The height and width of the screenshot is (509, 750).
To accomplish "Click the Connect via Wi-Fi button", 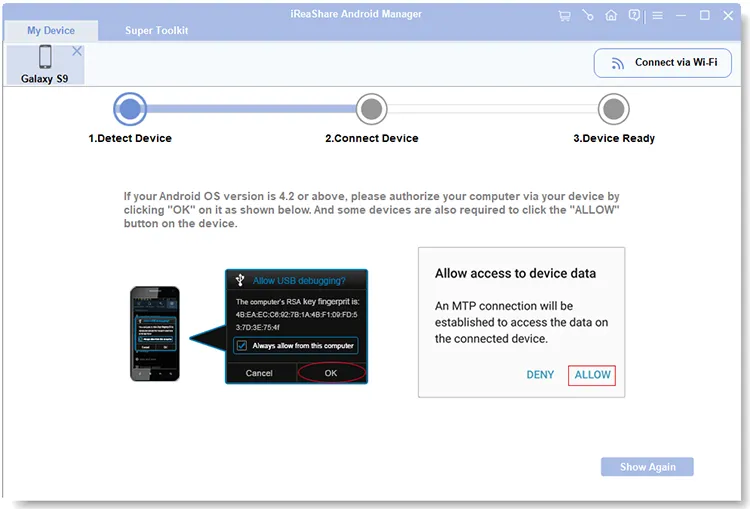I will pyautogui.click(x=662, y=63).
